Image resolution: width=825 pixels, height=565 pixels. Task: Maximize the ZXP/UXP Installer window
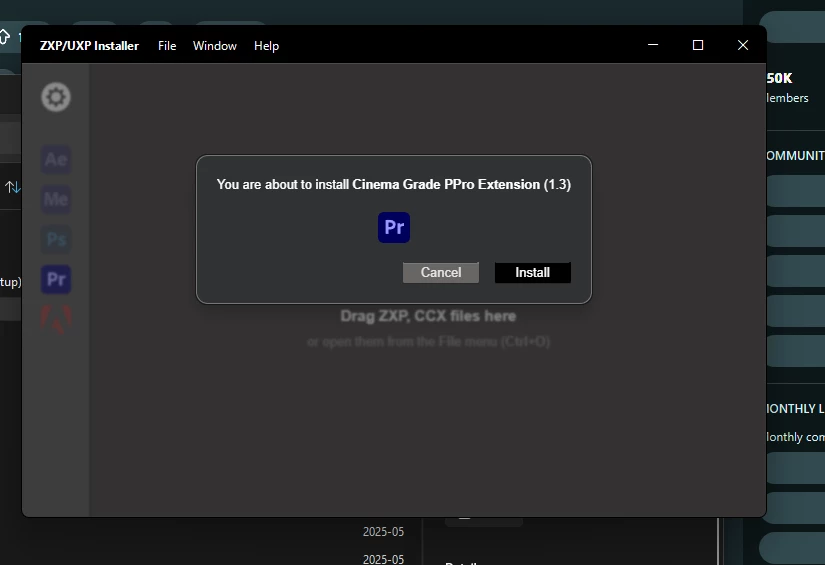pos(698,45)
